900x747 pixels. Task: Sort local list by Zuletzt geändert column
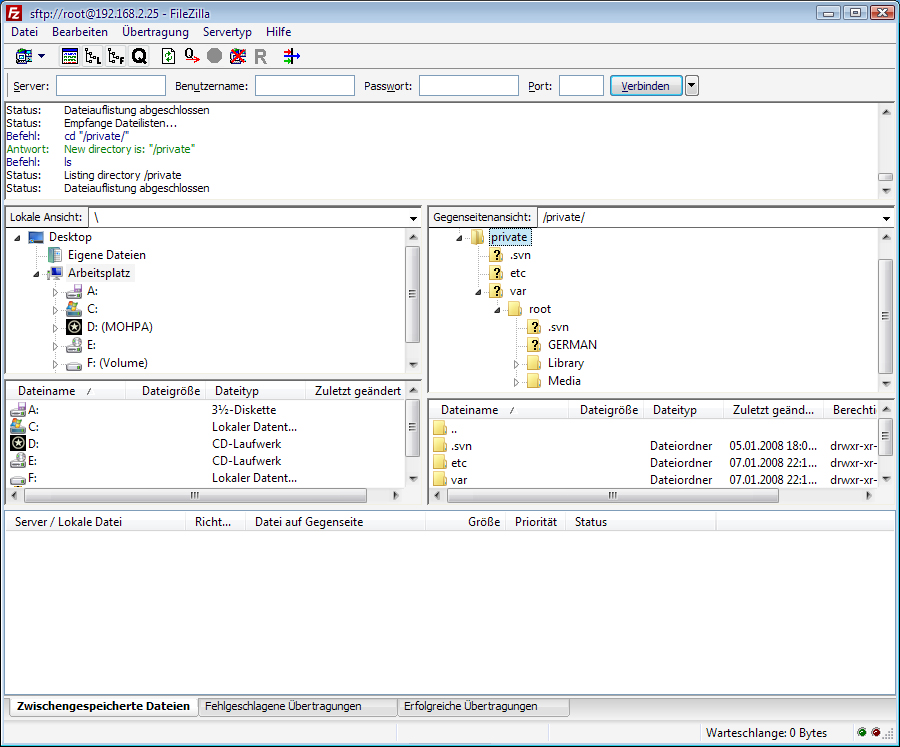[x=358, y=391]
